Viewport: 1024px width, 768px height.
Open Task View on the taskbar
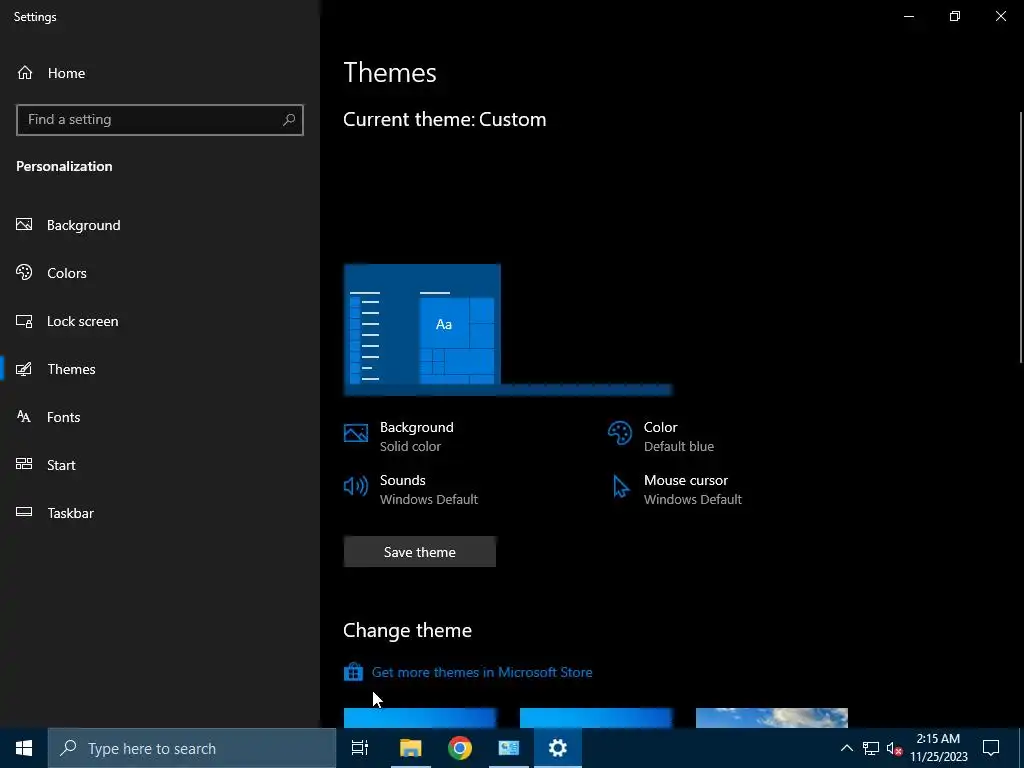coord(360,748)
